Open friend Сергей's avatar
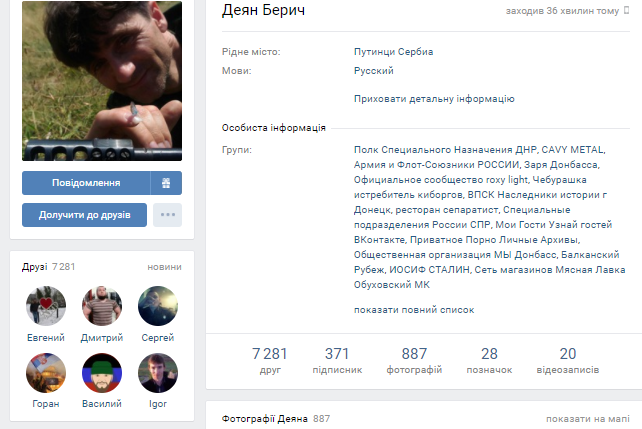642x429 pixels. tap(158, 306)
